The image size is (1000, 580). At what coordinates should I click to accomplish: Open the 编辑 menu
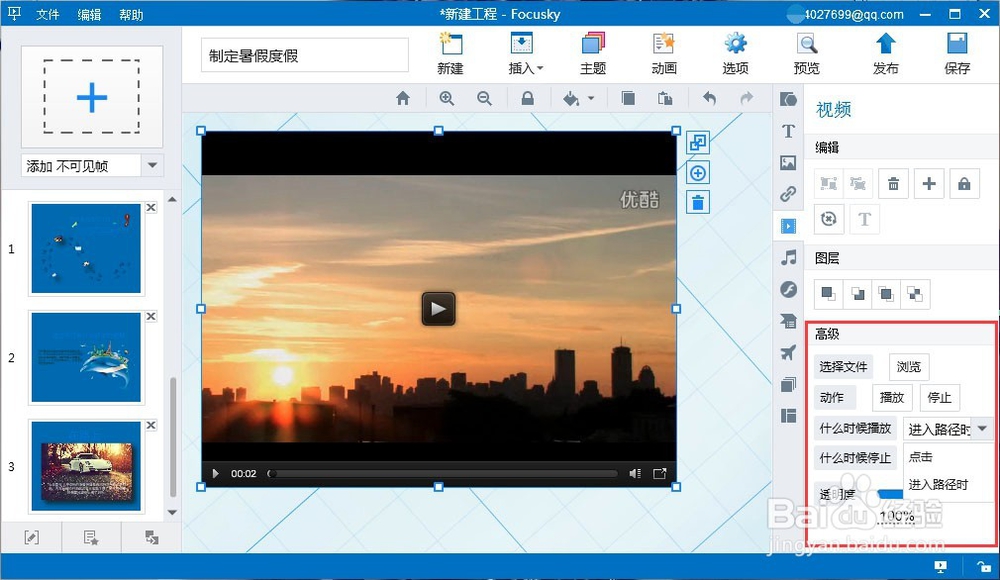(x=89, y=14)
